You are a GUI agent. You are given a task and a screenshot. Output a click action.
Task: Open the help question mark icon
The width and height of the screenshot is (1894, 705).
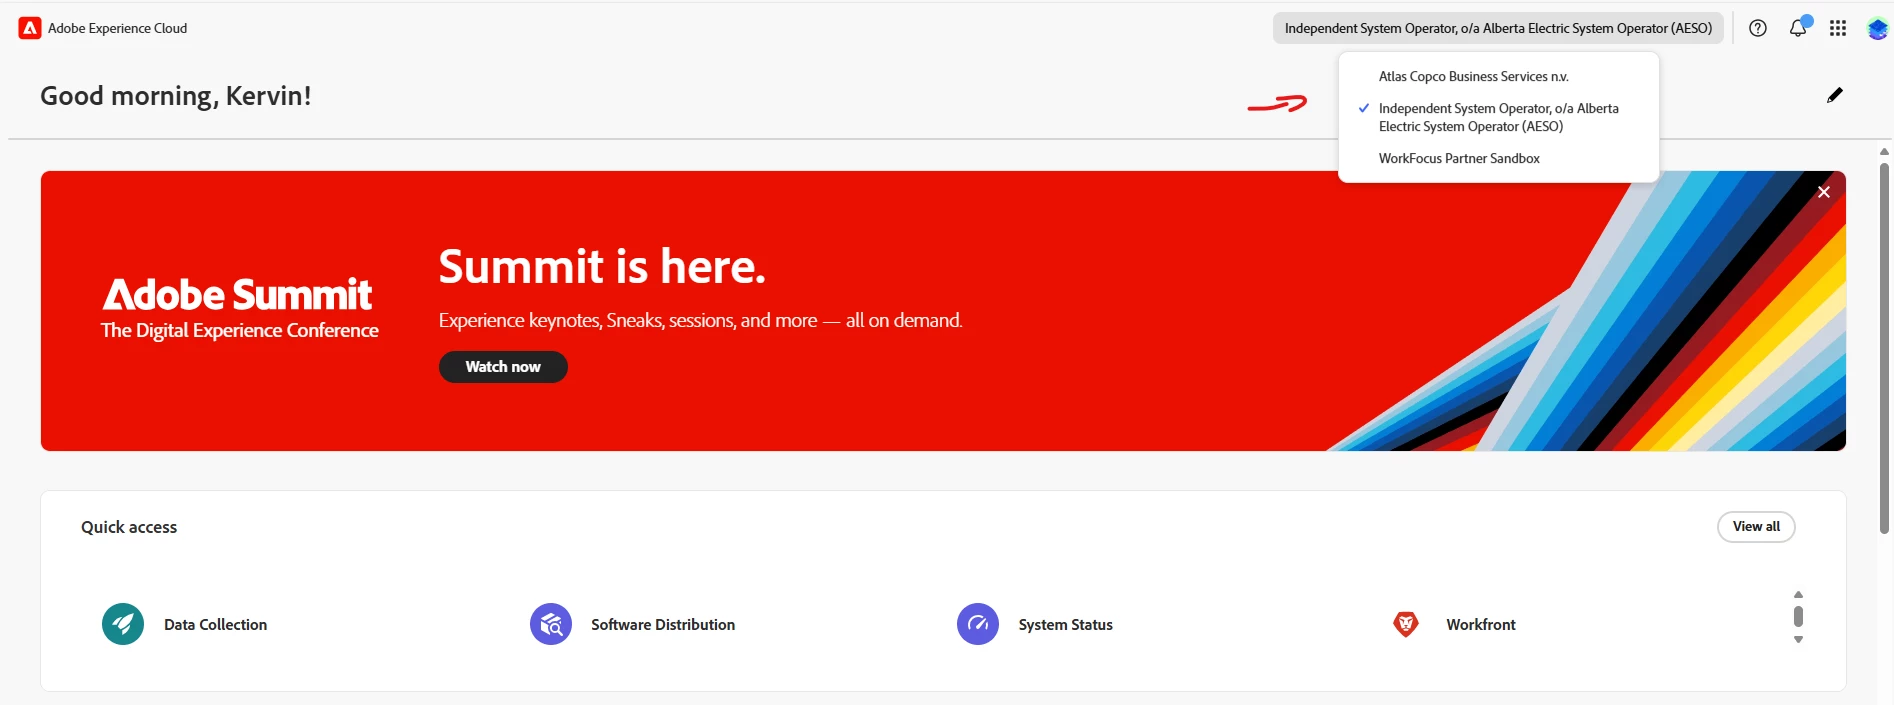point(1758,28)
